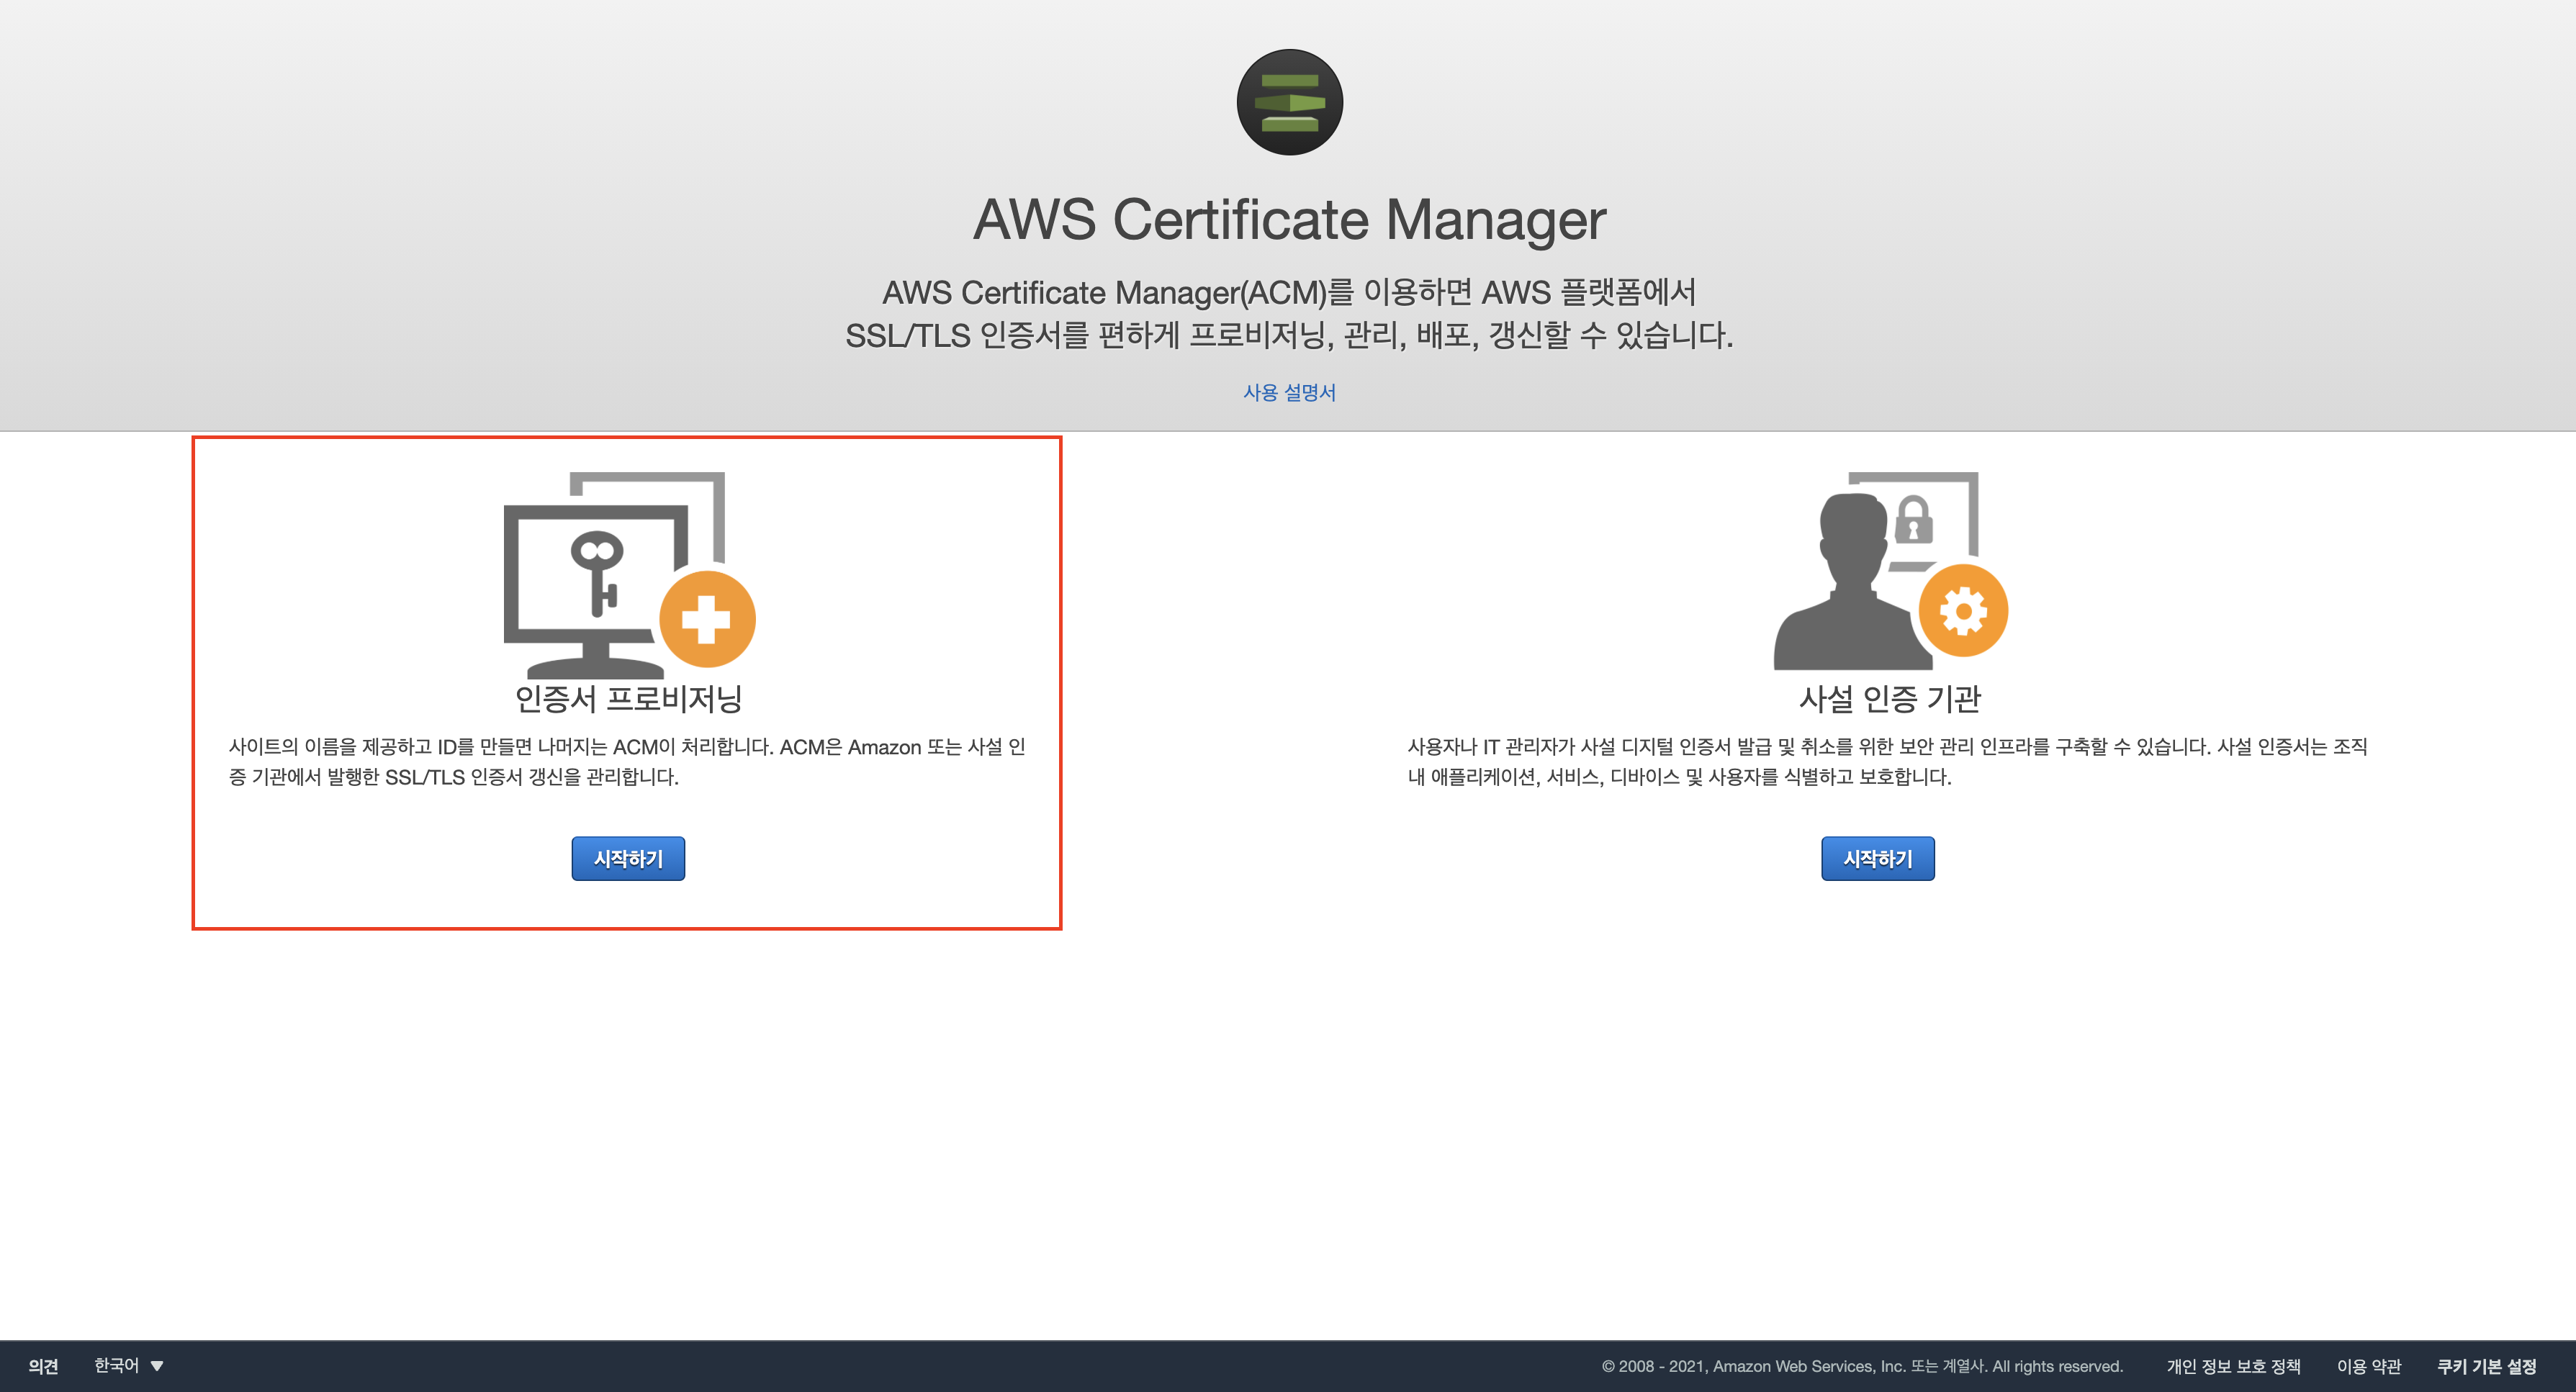Click the AWS Certificate Manager page title
The height and width of the screenshot is (1392, 2576).
click(1289, 219)
